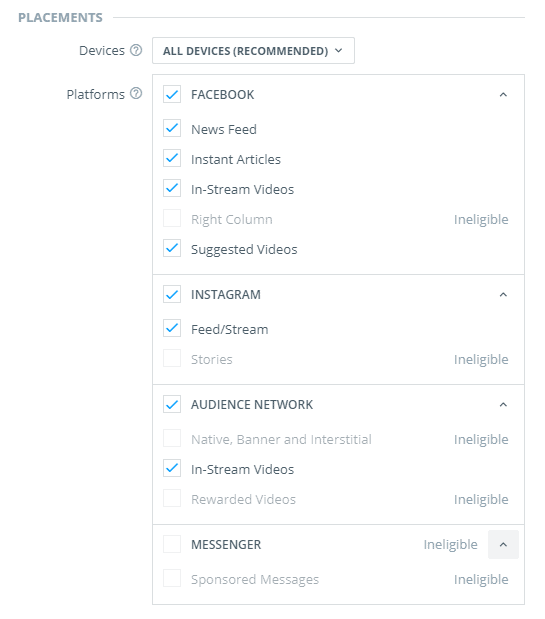
Task: Toggle the Instant Articles checkbox
Action: (172, 158)
